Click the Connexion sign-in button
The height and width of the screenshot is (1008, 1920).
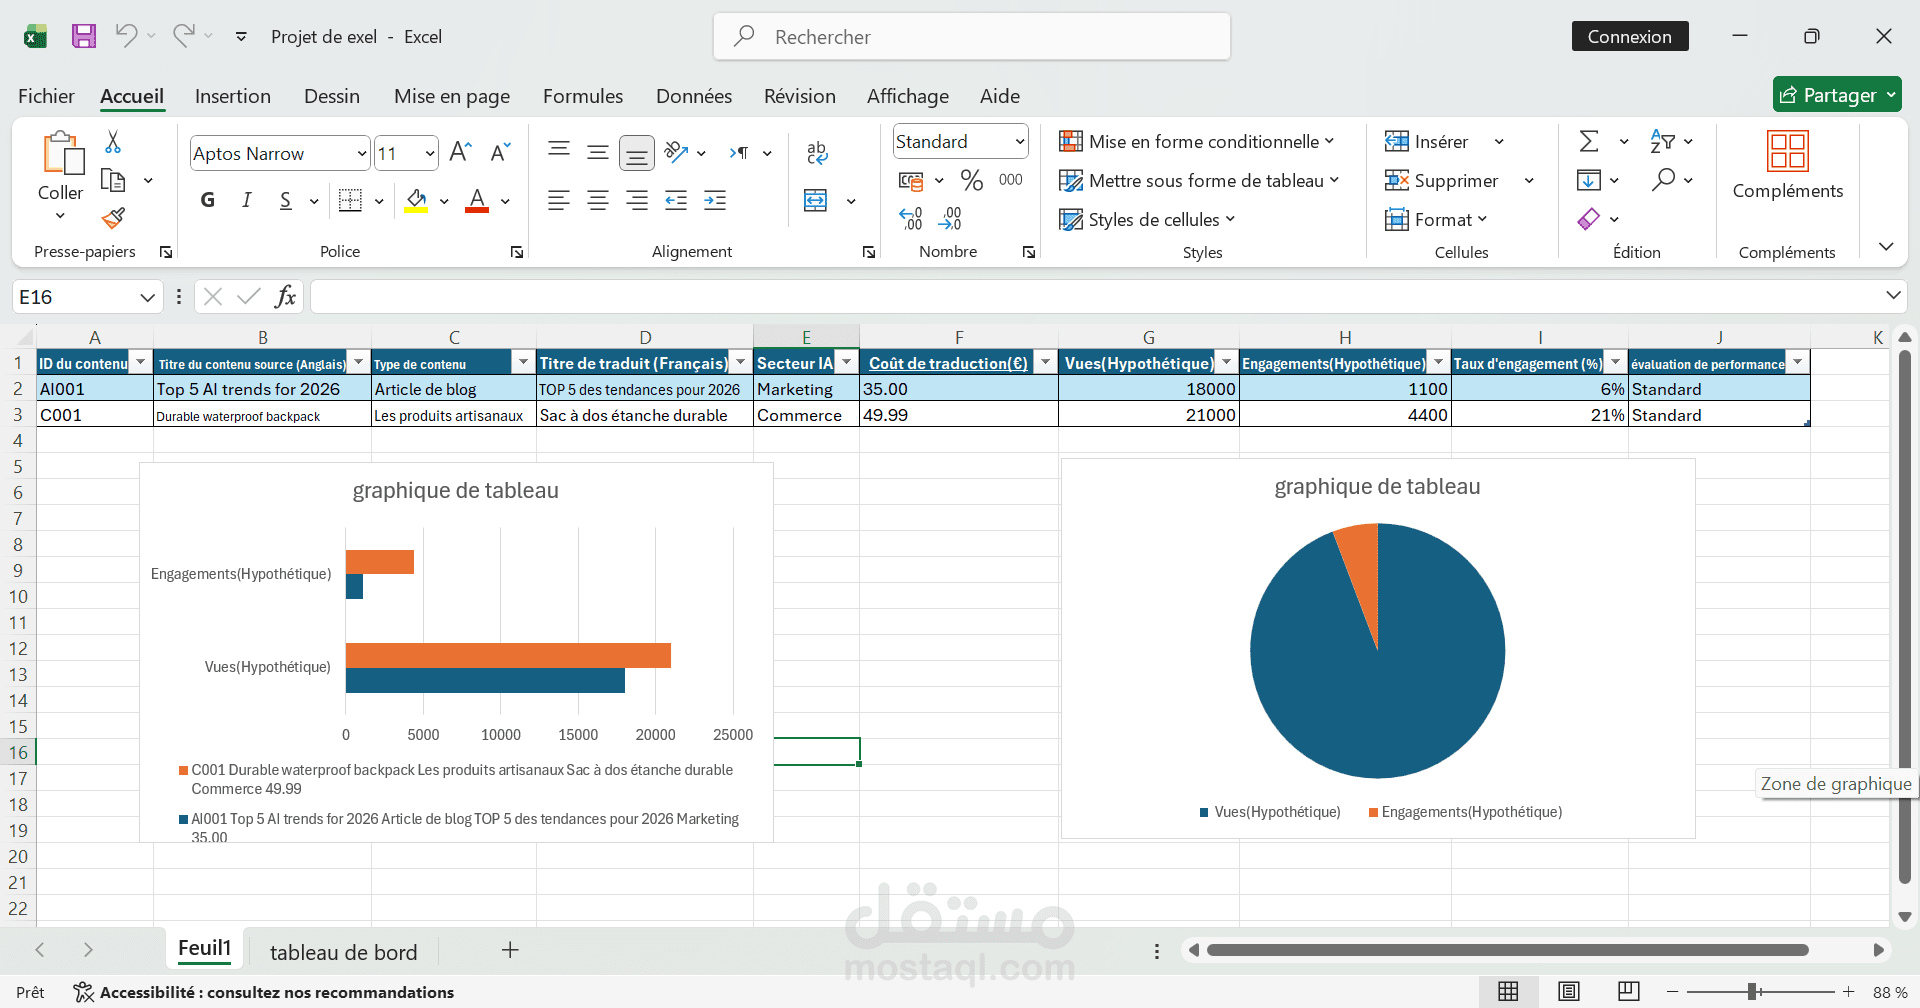click(1630, 36)
